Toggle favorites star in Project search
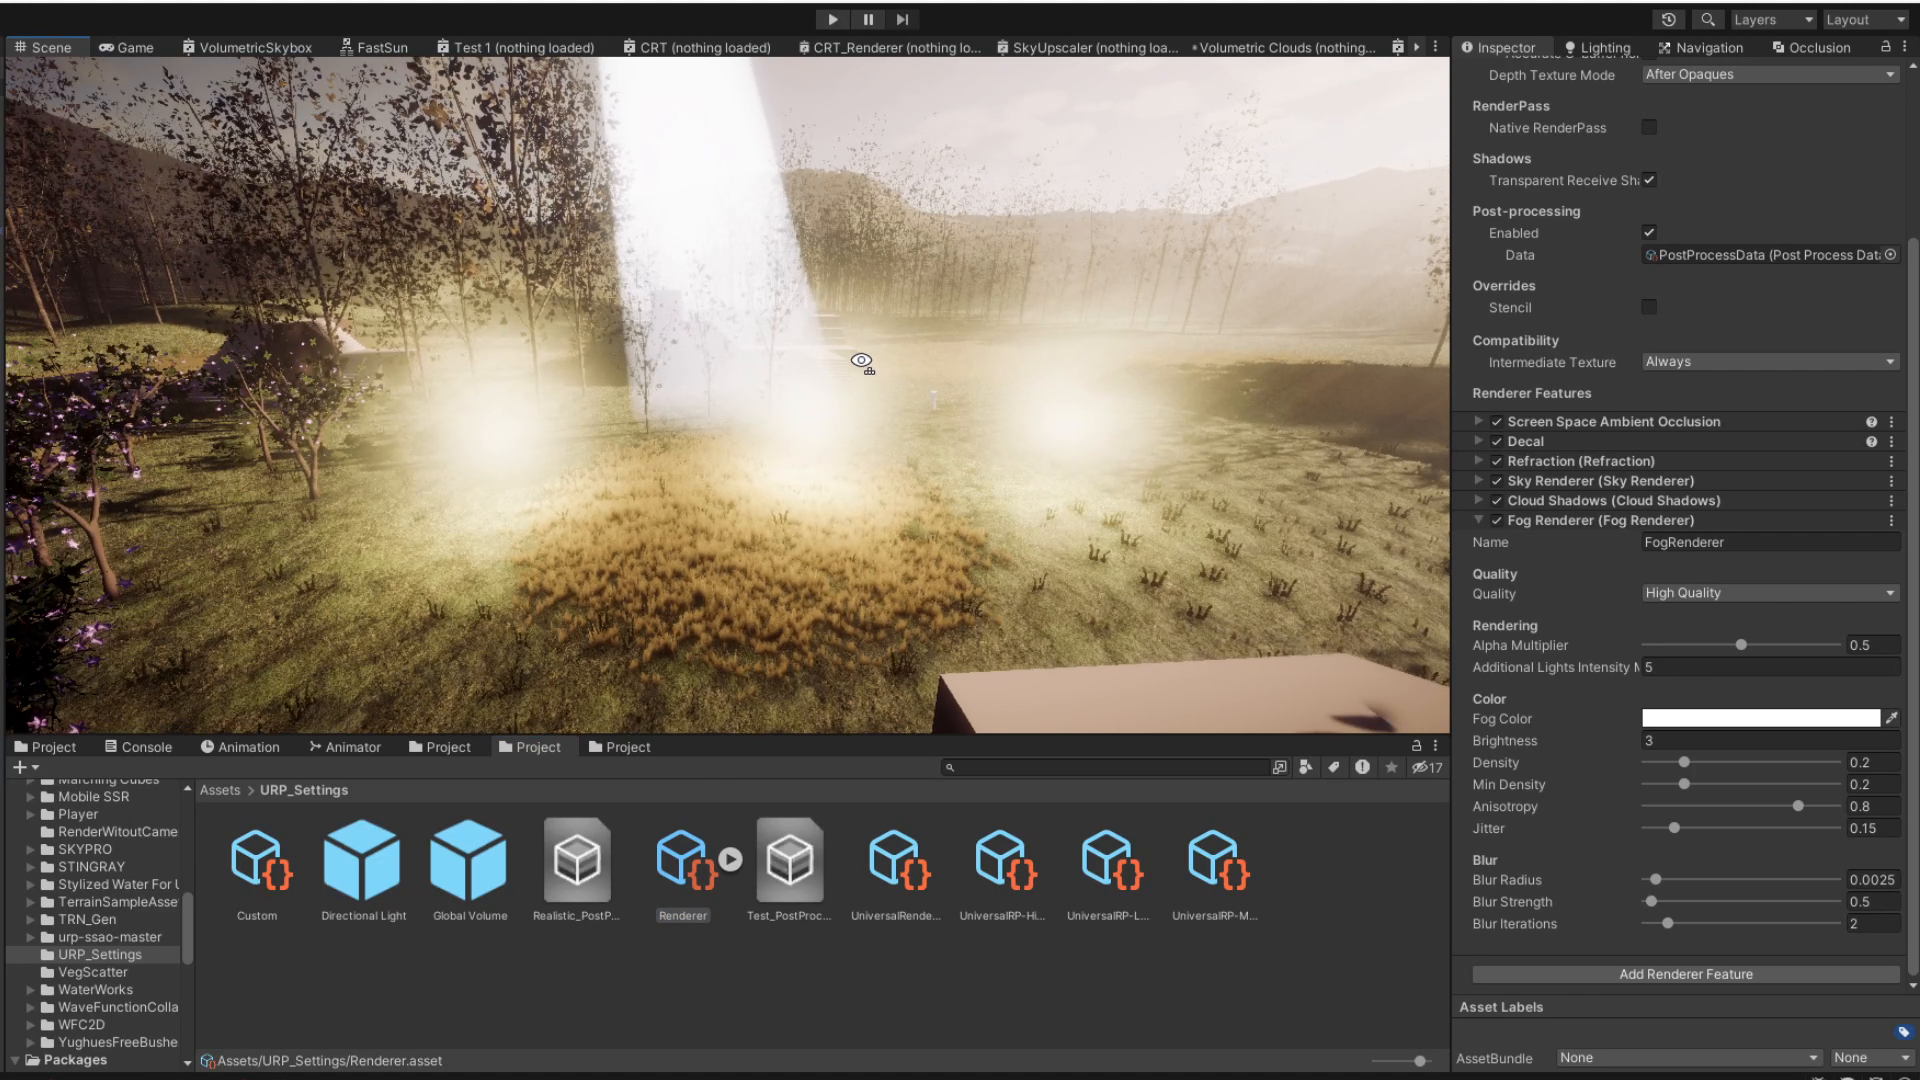Image resolution: width=1920 pixels, height=1080 pixels. [x=1391, y=767]
